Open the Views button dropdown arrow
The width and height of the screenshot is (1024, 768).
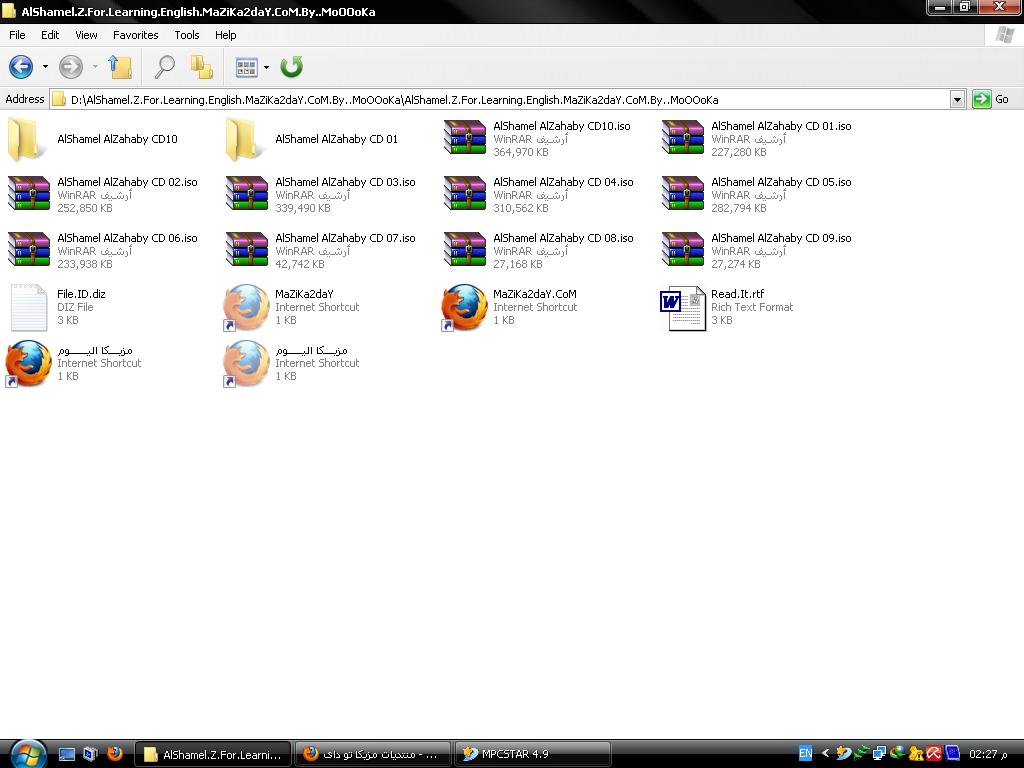(266, 67)
